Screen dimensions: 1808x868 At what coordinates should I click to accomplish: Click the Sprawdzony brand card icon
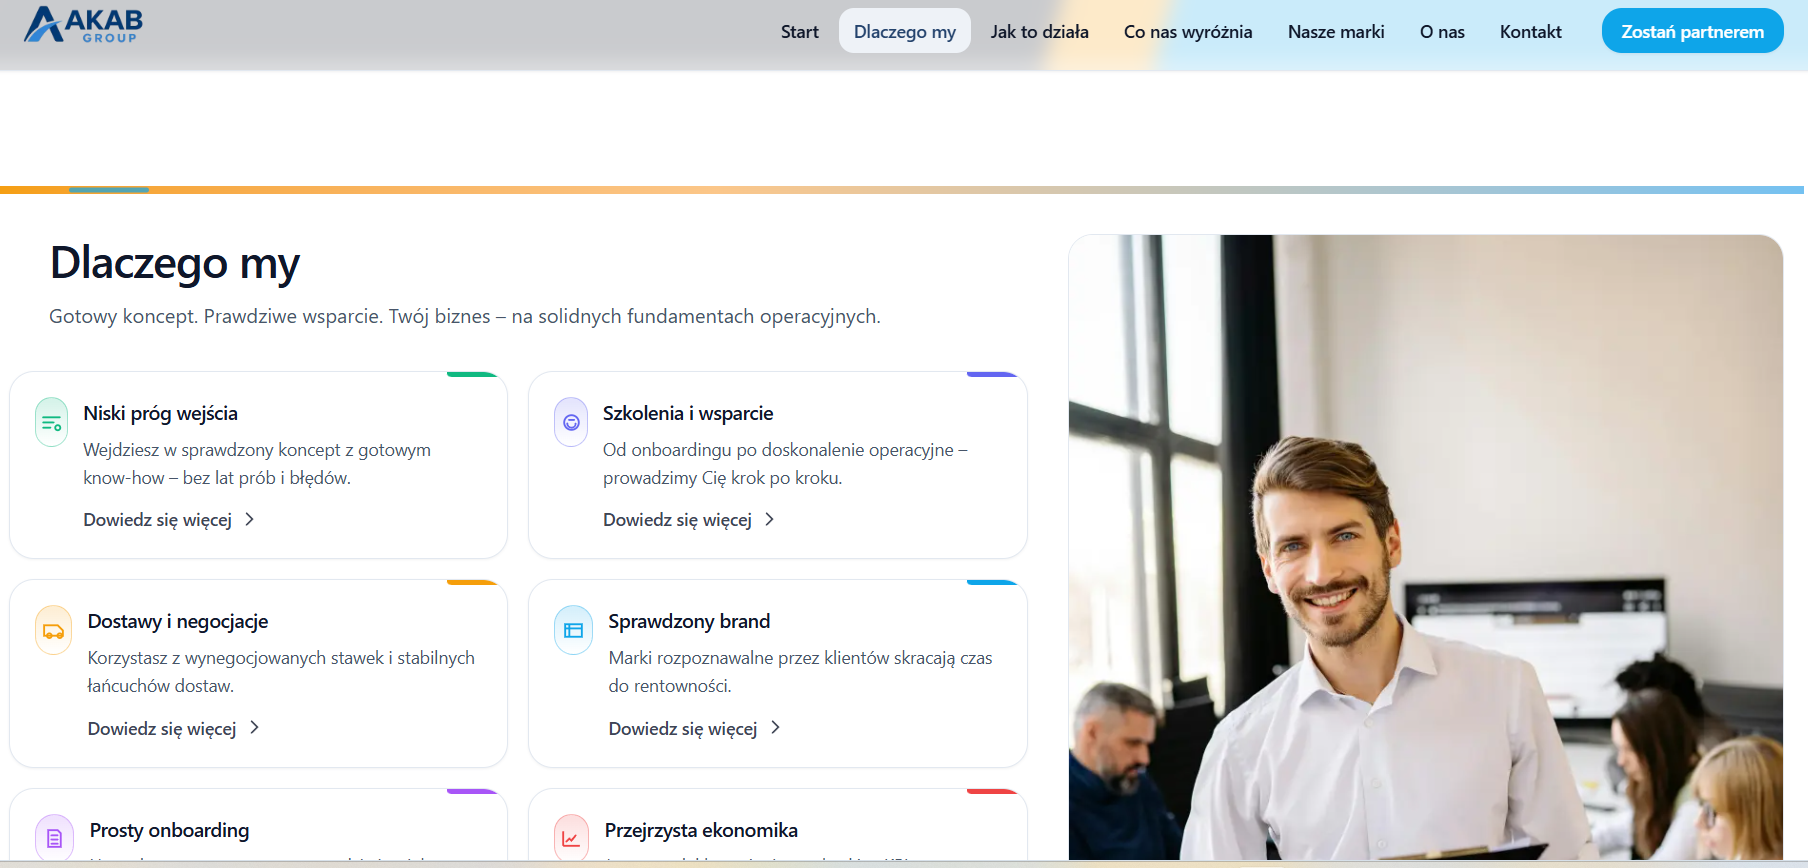click(x=573, y=631)
